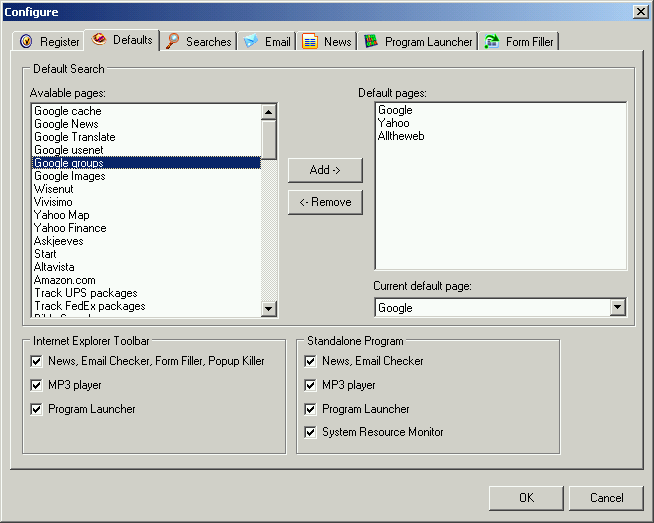Toggle News, Email Checker under Standalone Program
Viewport: 654px width, 523px height.
(x=310, y=361)
